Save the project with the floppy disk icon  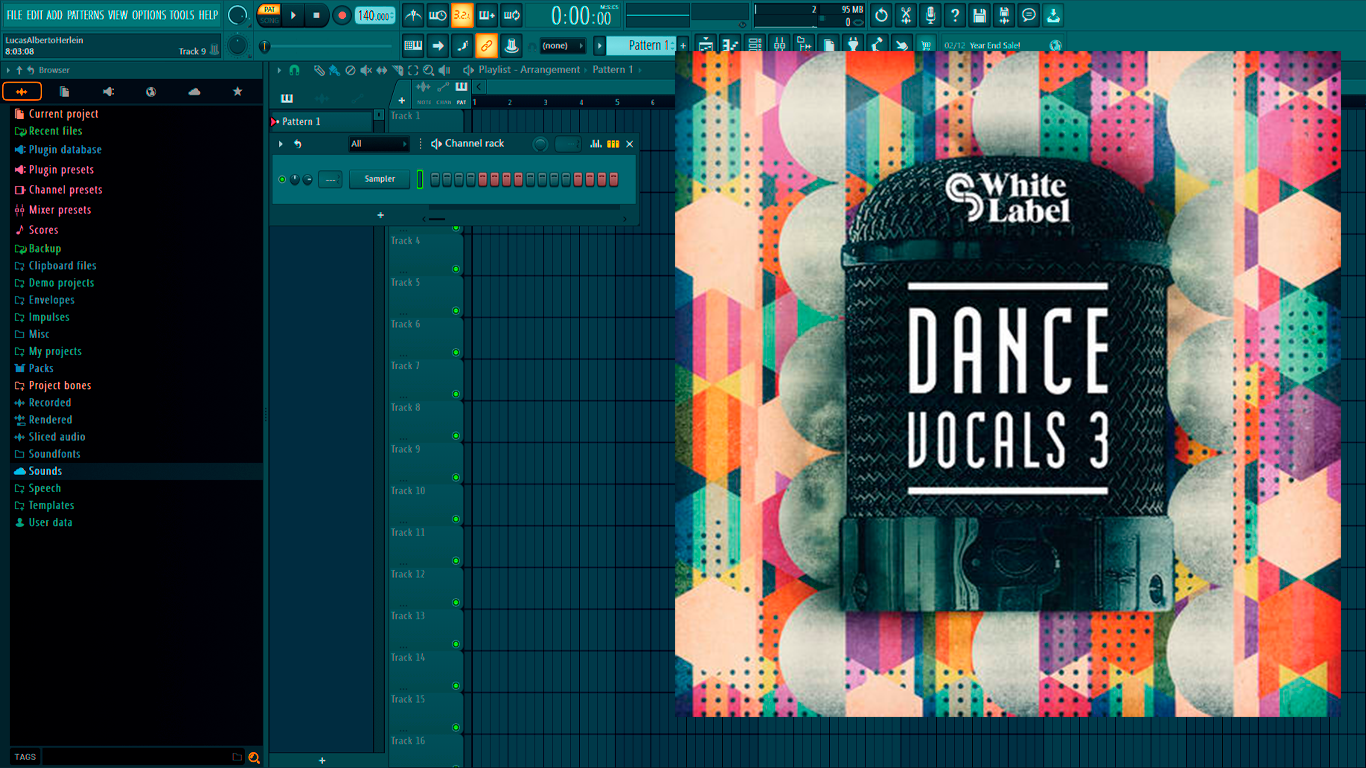click(x=979, y=15)
